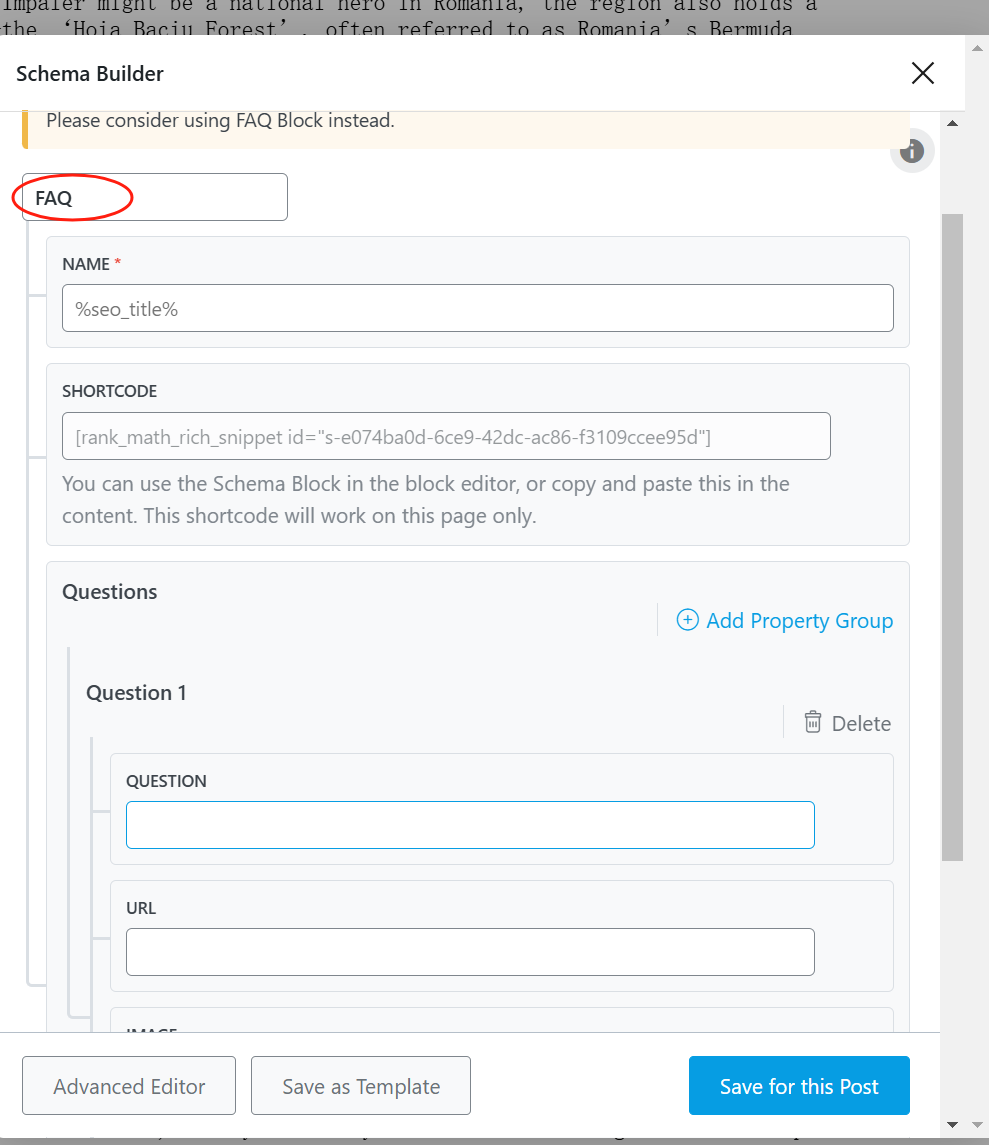Click the Questions group heading
The width and height of the screenshot is (989, 1145).
[109, 591]
